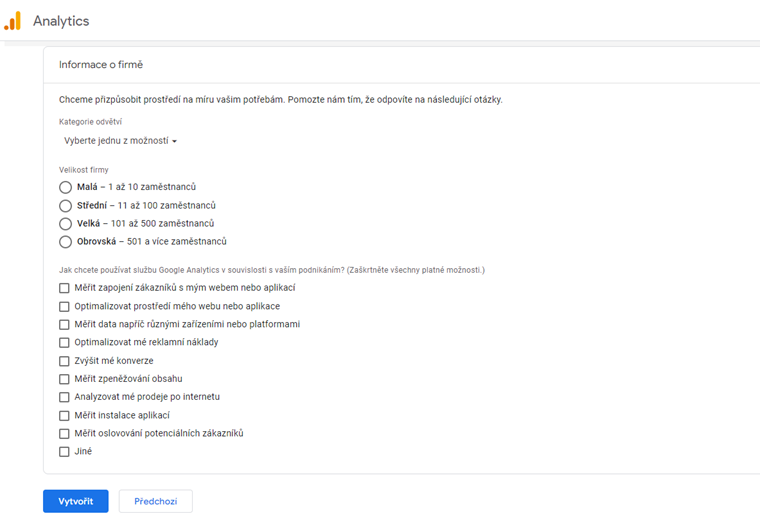The width and height of the screenshot is (760, 532).
Task: Click the blue Vytvořit button
Action: click(x=76, y=501)
